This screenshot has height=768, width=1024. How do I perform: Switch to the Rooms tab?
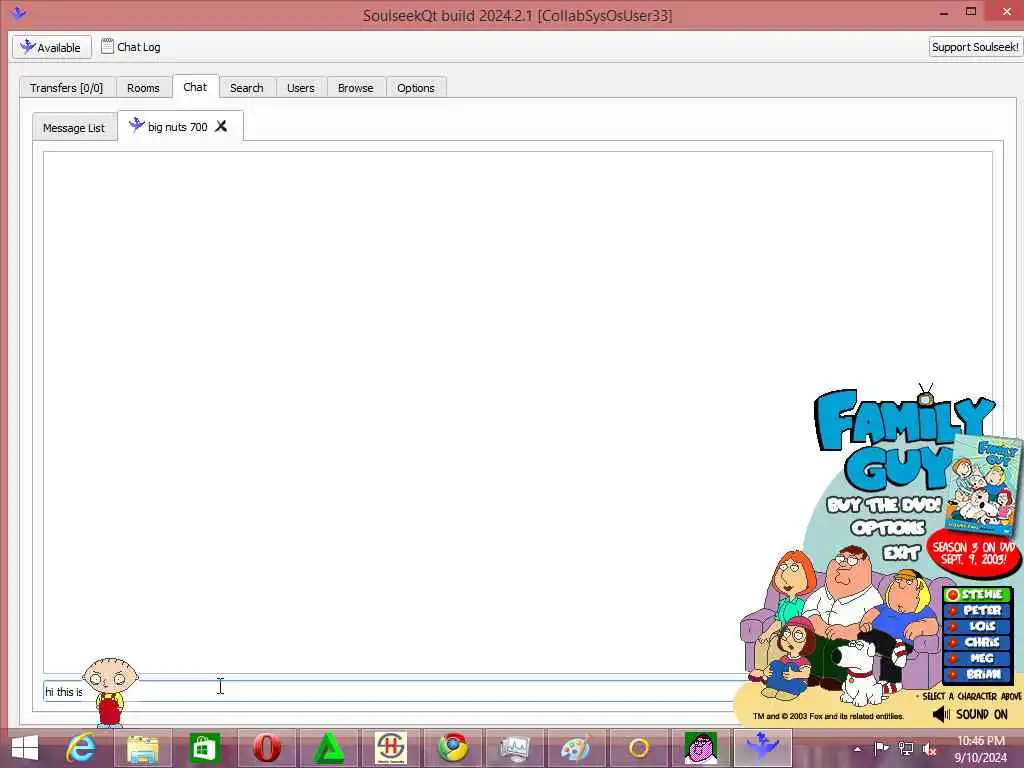pos(143,88)
